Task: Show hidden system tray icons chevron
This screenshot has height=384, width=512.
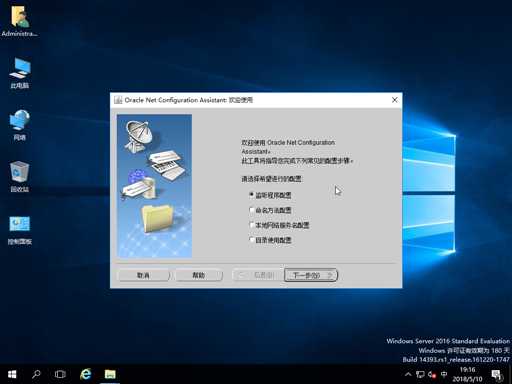Action: [408, 375]
